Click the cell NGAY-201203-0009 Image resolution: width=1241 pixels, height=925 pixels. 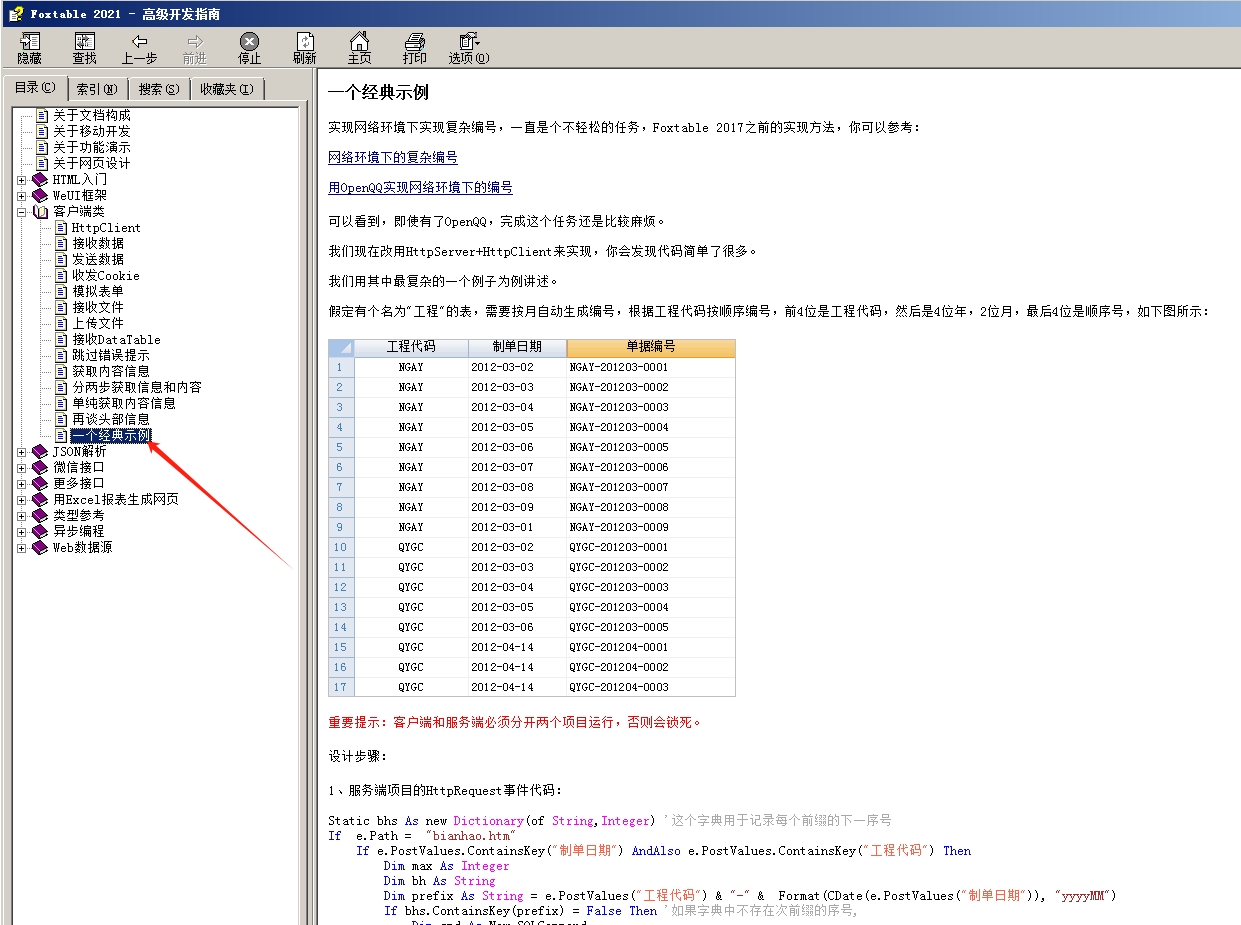(x=650, y=527)
